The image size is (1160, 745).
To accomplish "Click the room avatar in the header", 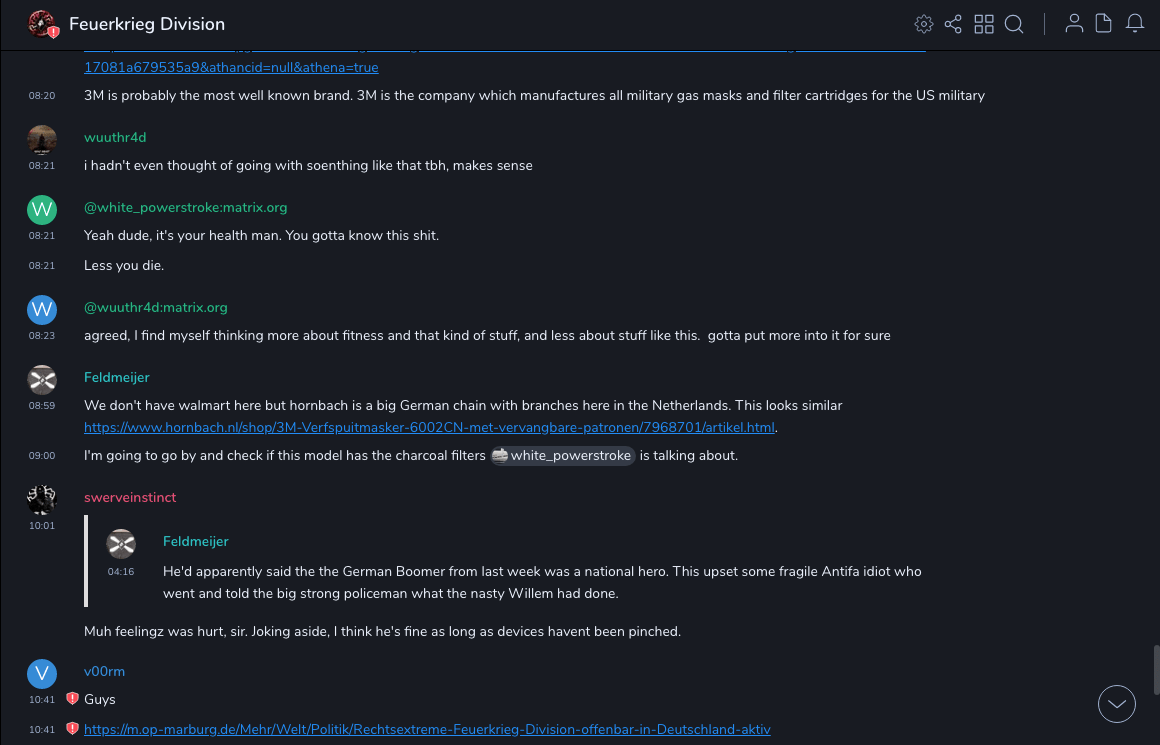I will click(x=42, y=24).
